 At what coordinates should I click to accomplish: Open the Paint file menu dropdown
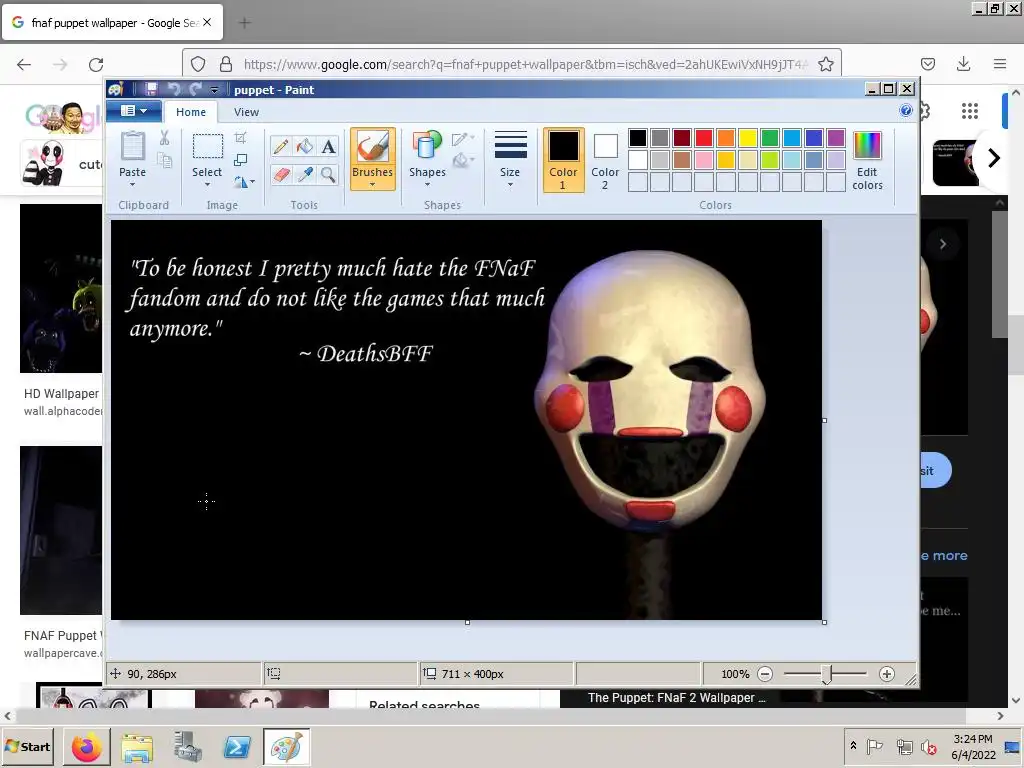135,111
